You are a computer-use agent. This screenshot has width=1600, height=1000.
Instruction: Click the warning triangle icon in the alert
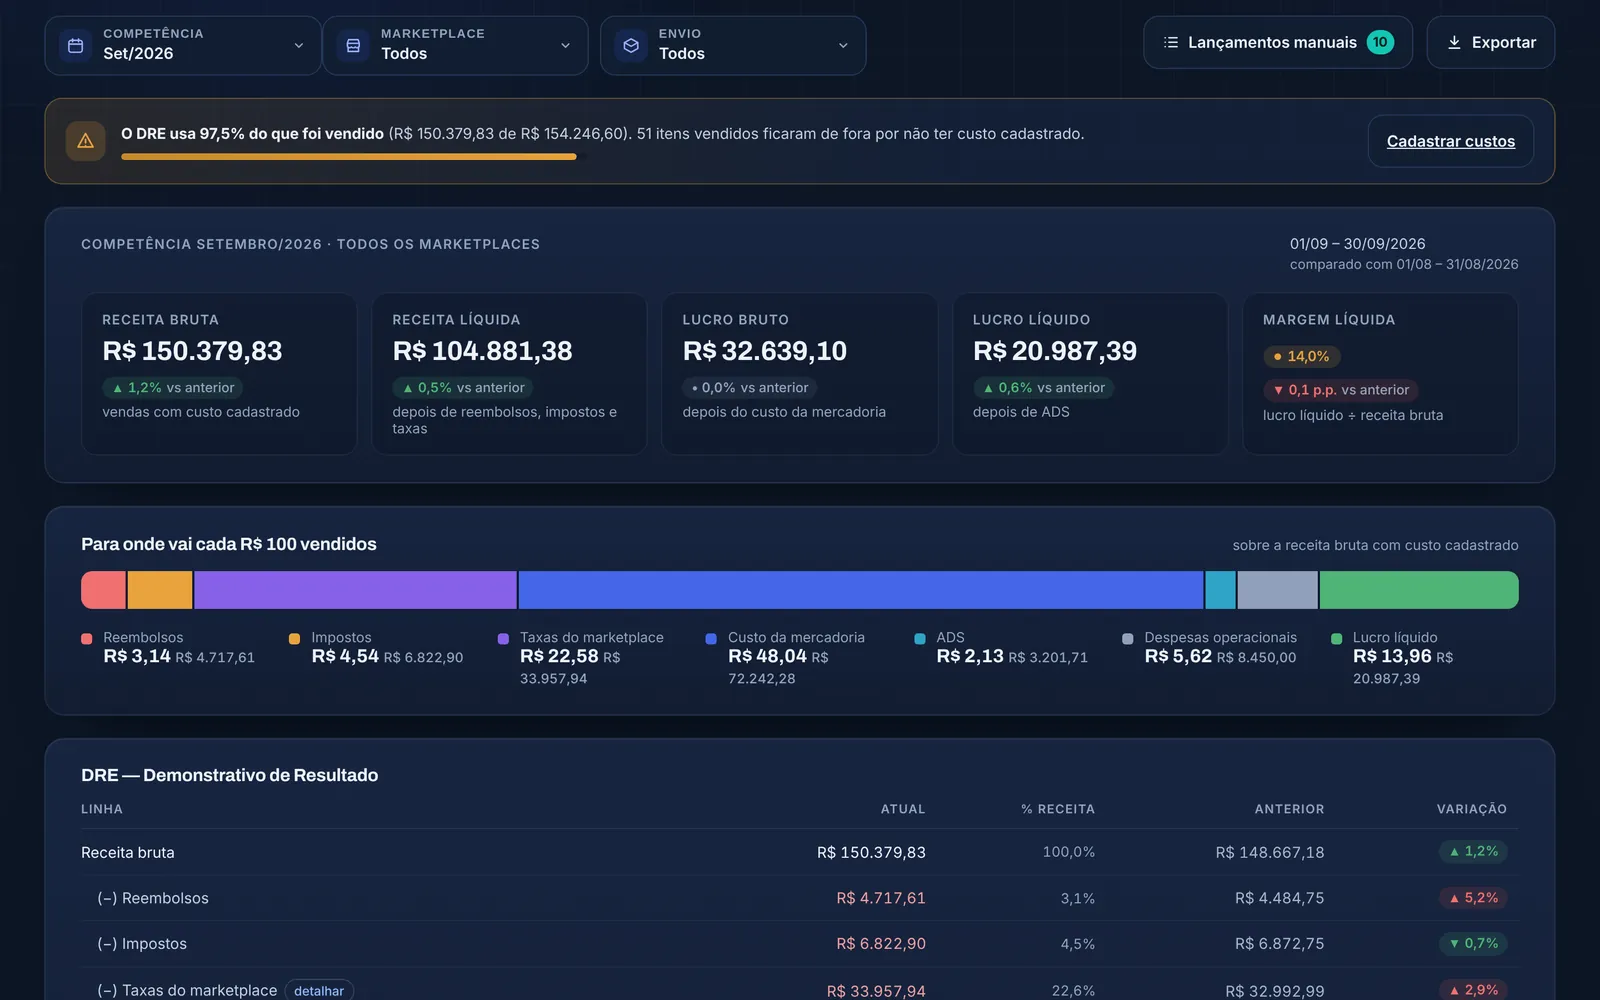click(x=86, y=141)
